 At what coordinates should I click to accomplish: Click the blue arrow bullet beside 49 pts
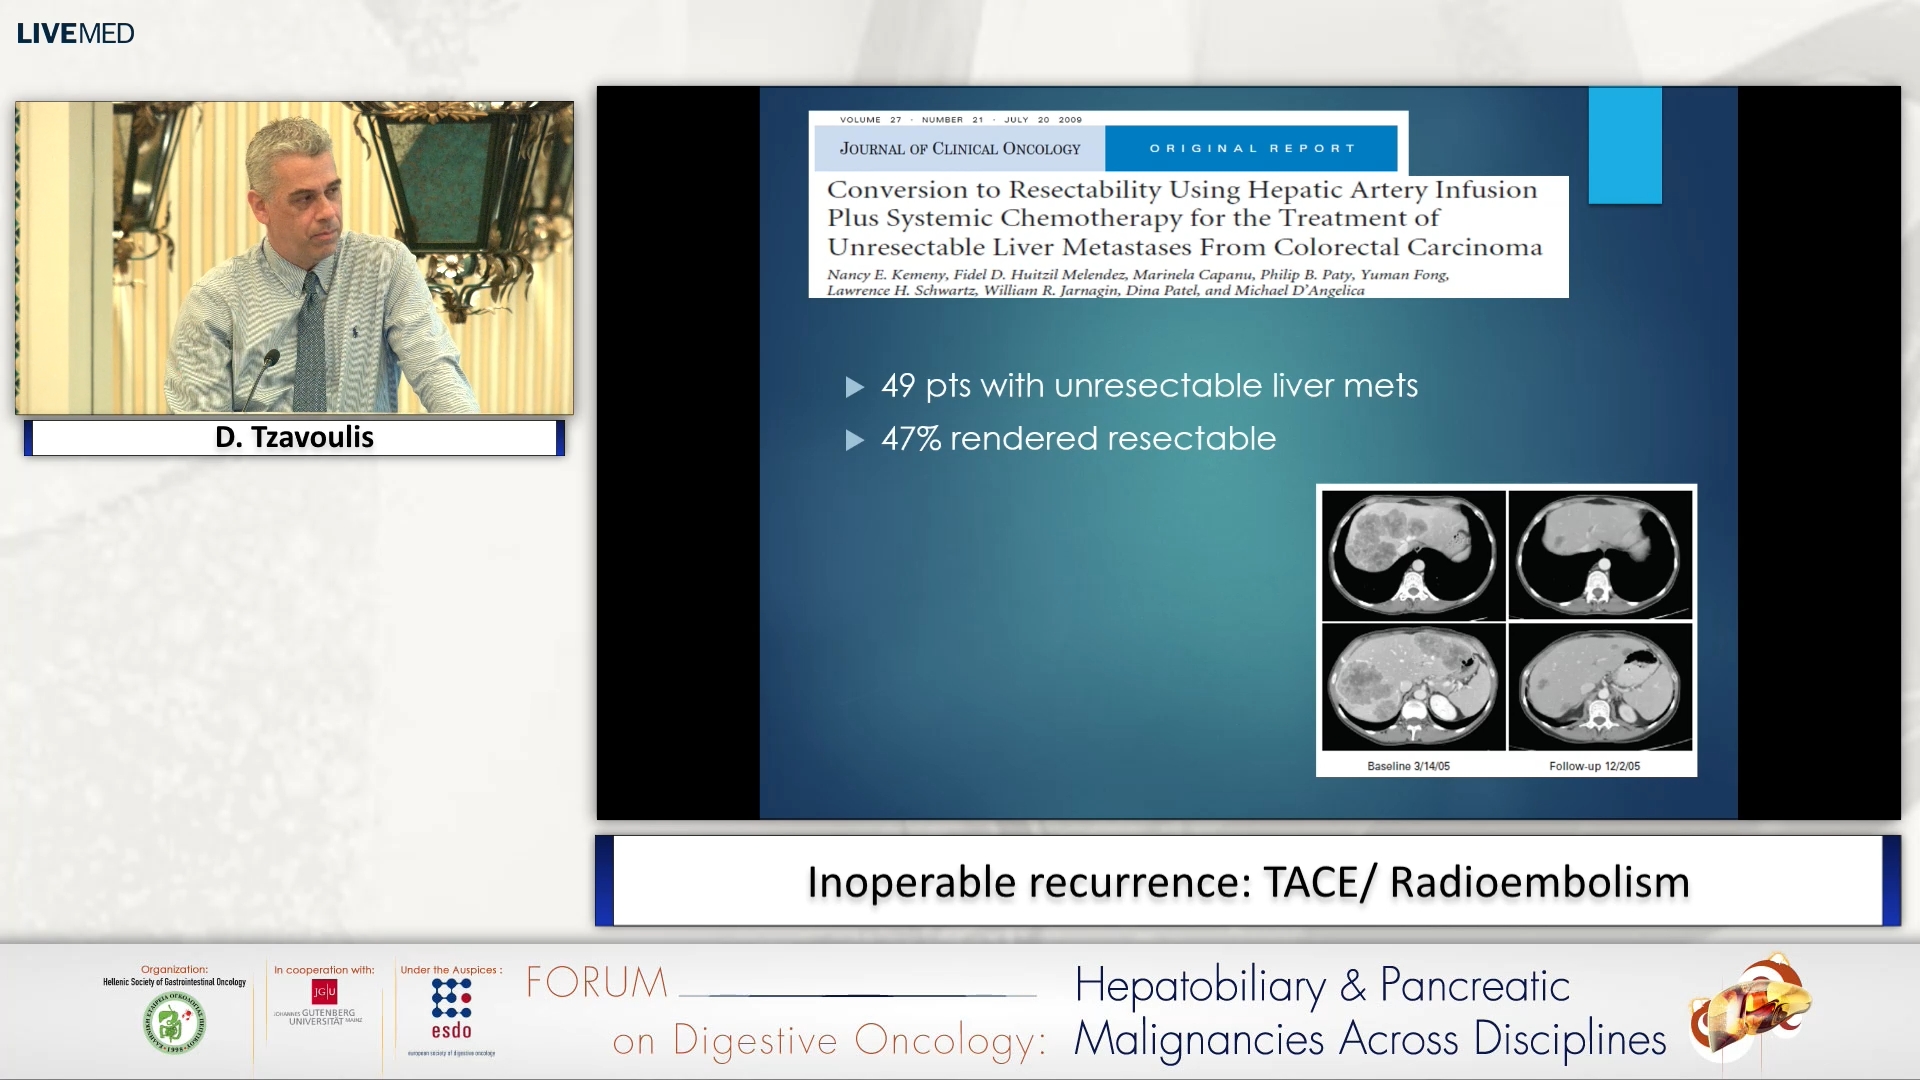click(x=855, y=386)
